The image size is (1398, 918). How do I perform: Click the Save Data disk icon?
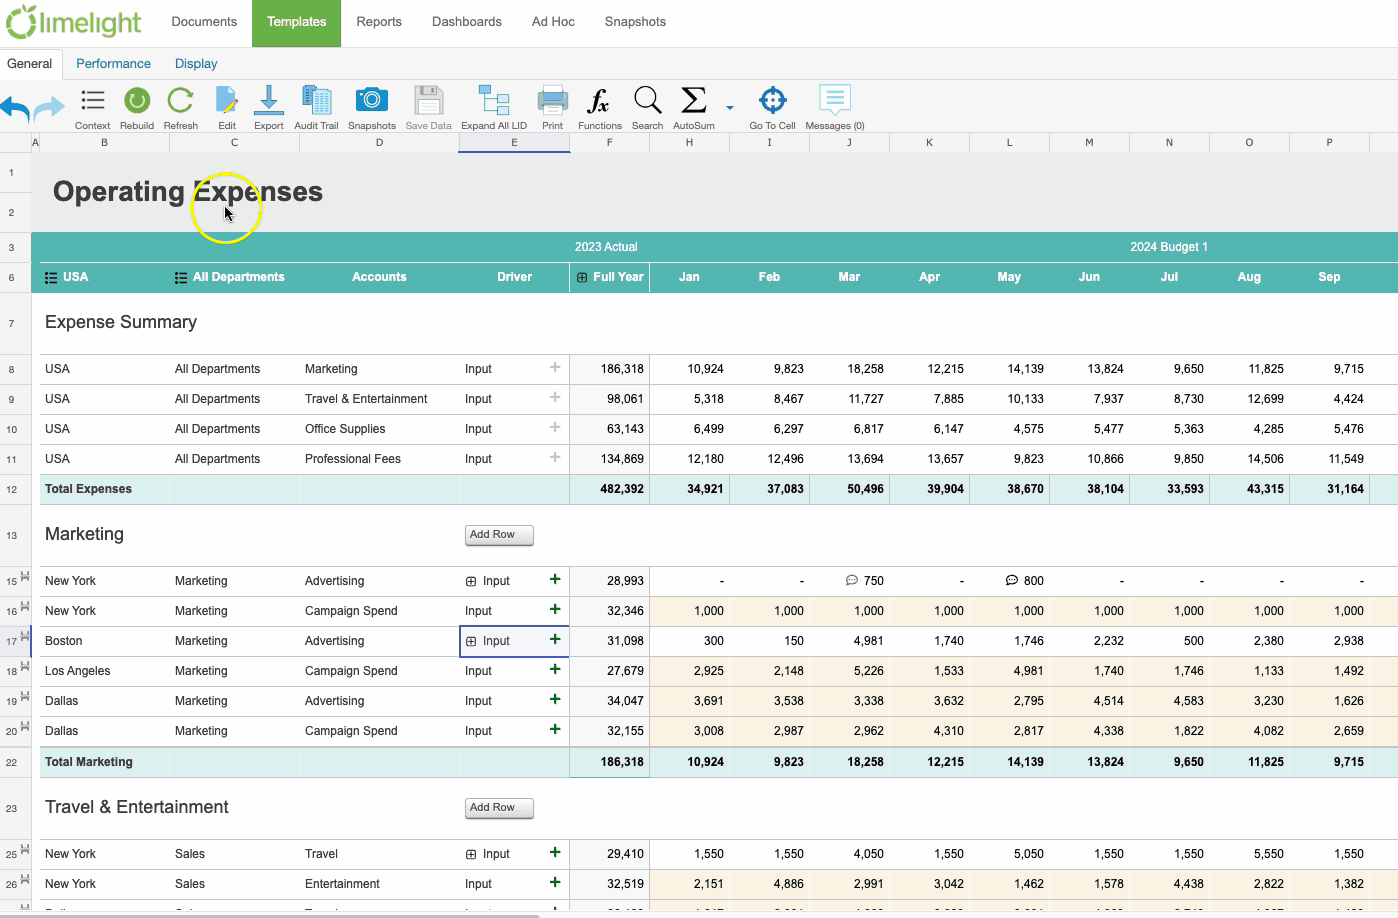click(428, 101)
